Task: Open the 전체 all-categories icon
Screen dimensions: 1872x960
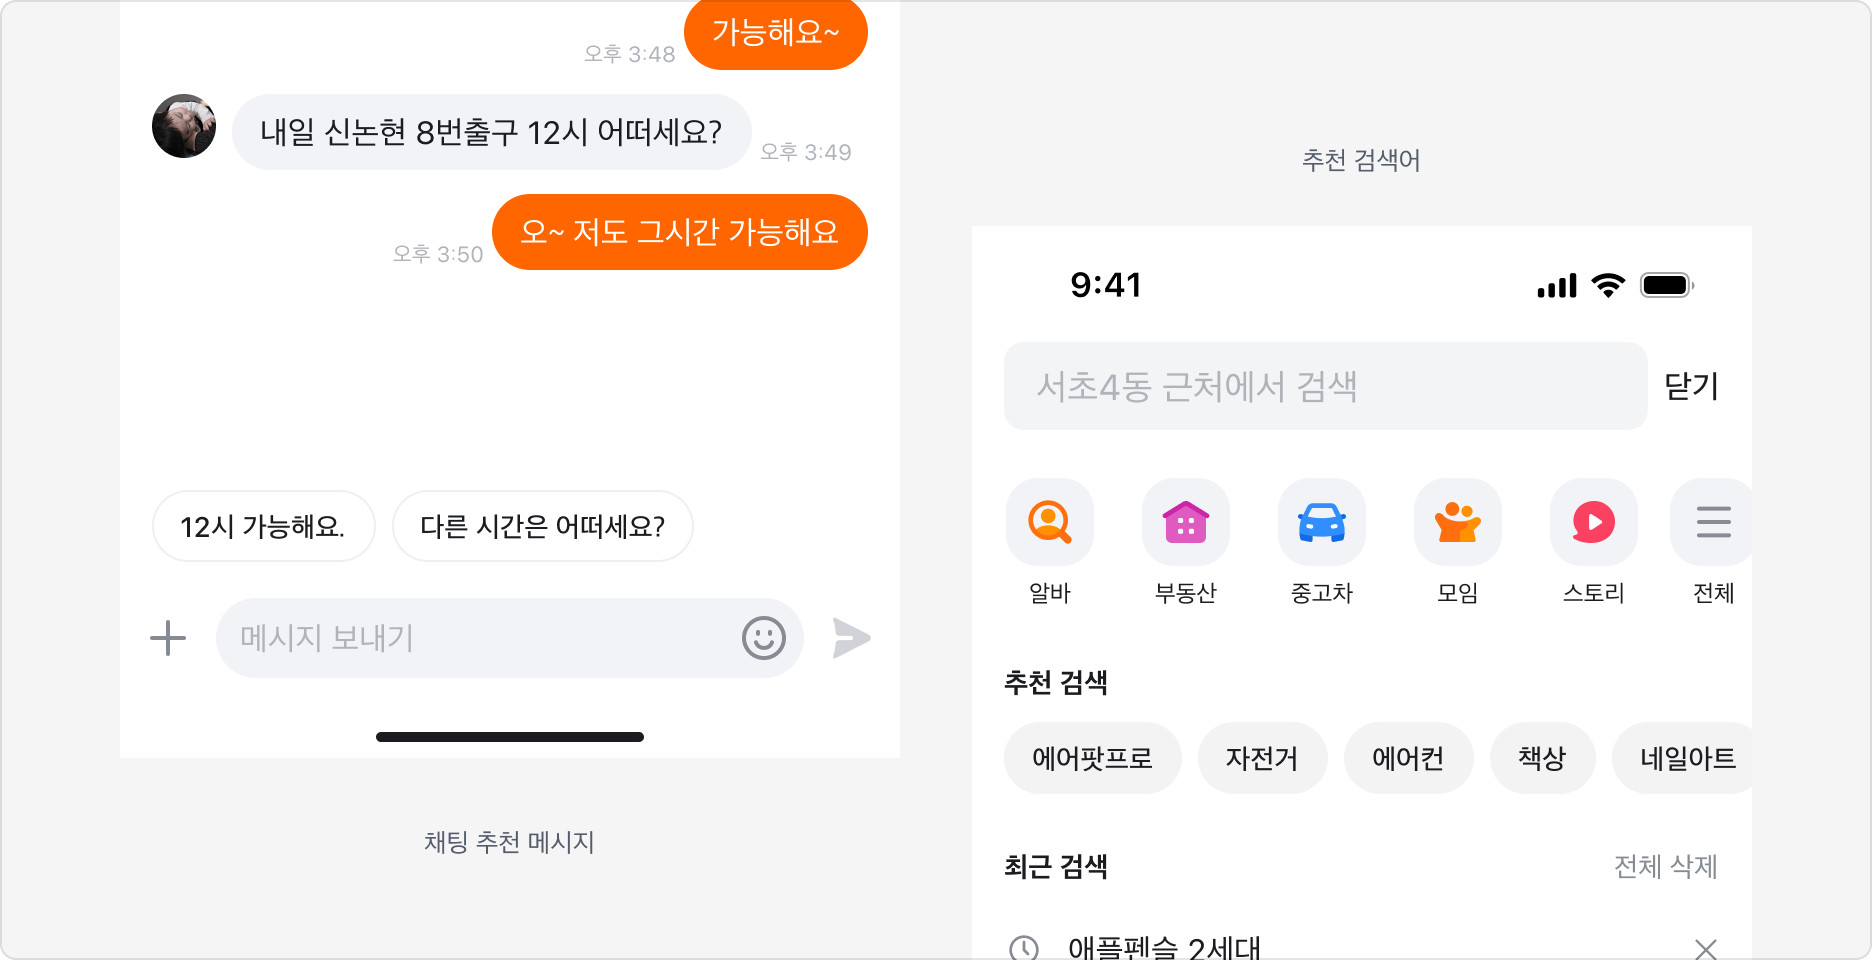Action: tap(1713, 521)
